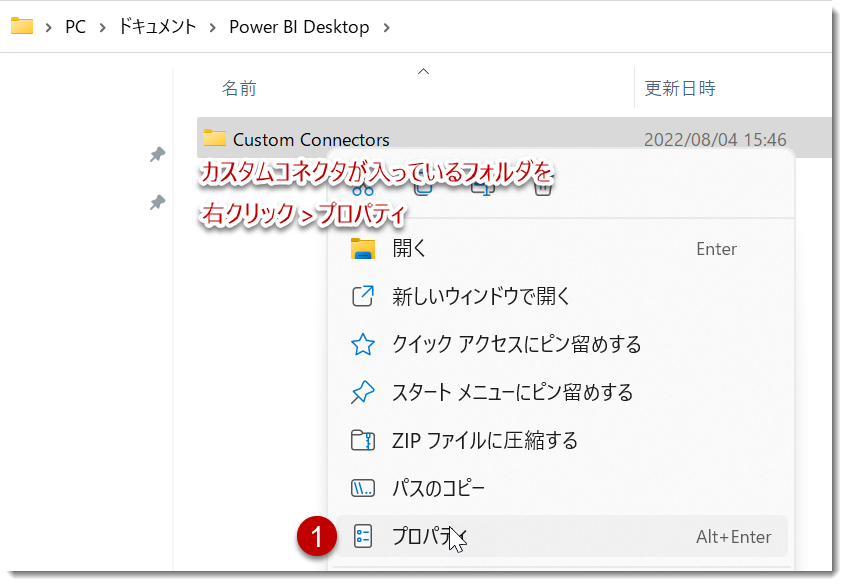Sort by the 名前 column header

pyautogui.click(x=239, y=88)
